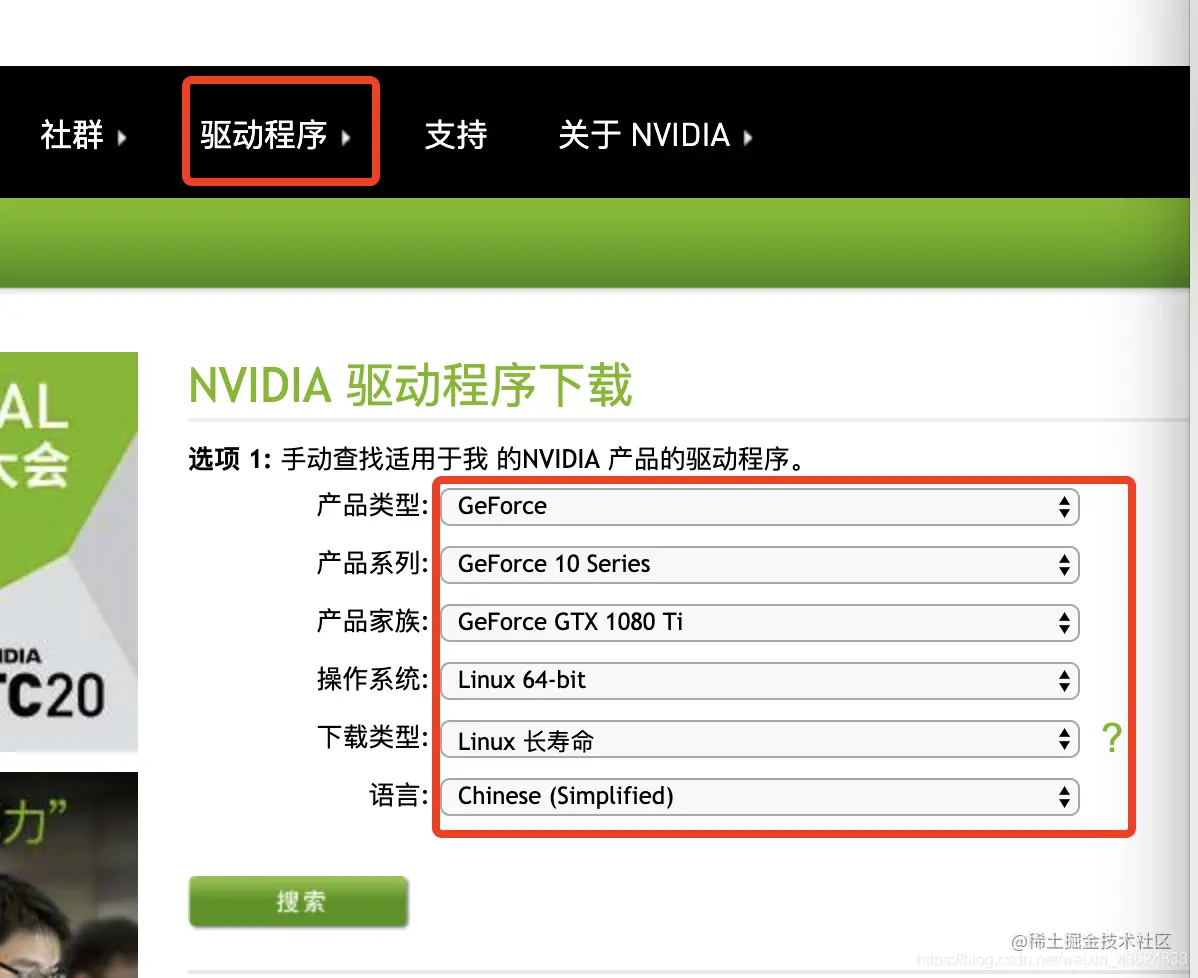Viewport: 1198px width, 978px height.
Task: Open the 社群 menu in the navigation bar
Action: (x=83, y=136)
